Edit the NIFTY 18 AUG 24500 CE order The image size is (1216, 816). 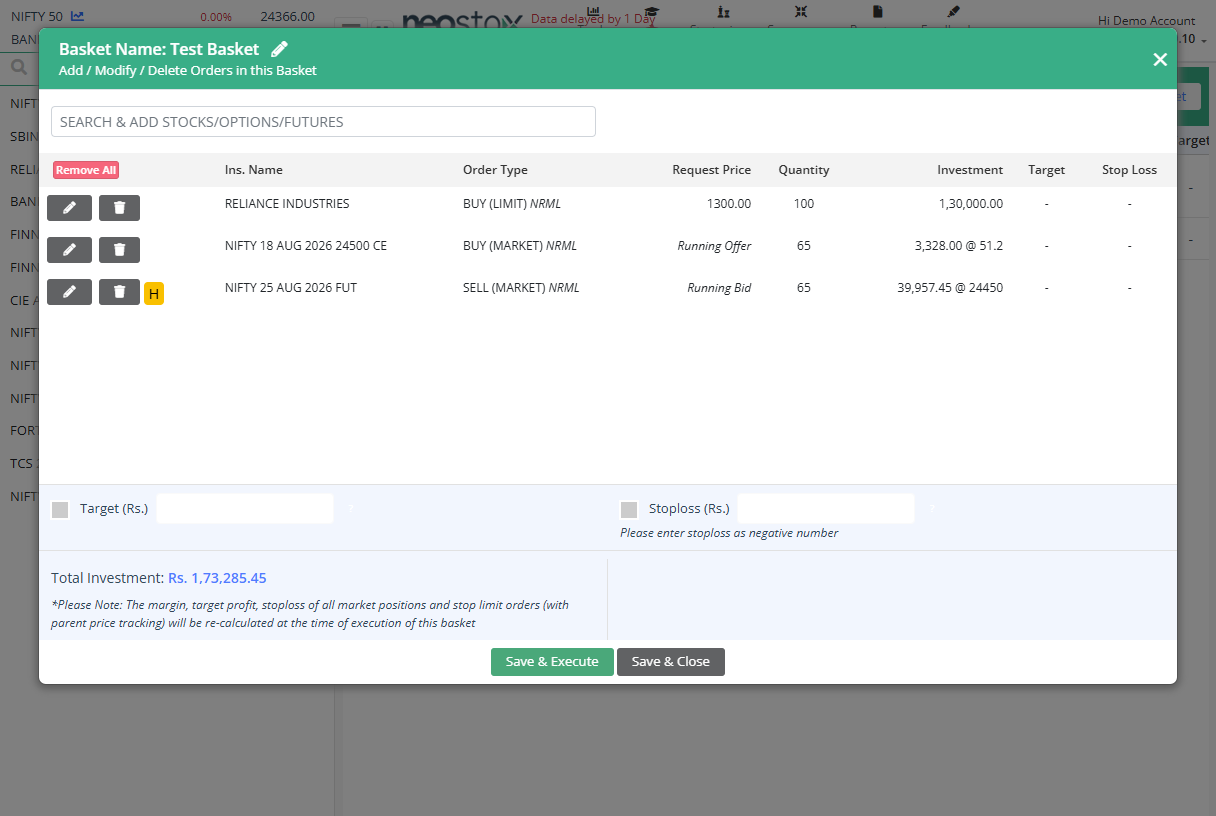[69, 249]
